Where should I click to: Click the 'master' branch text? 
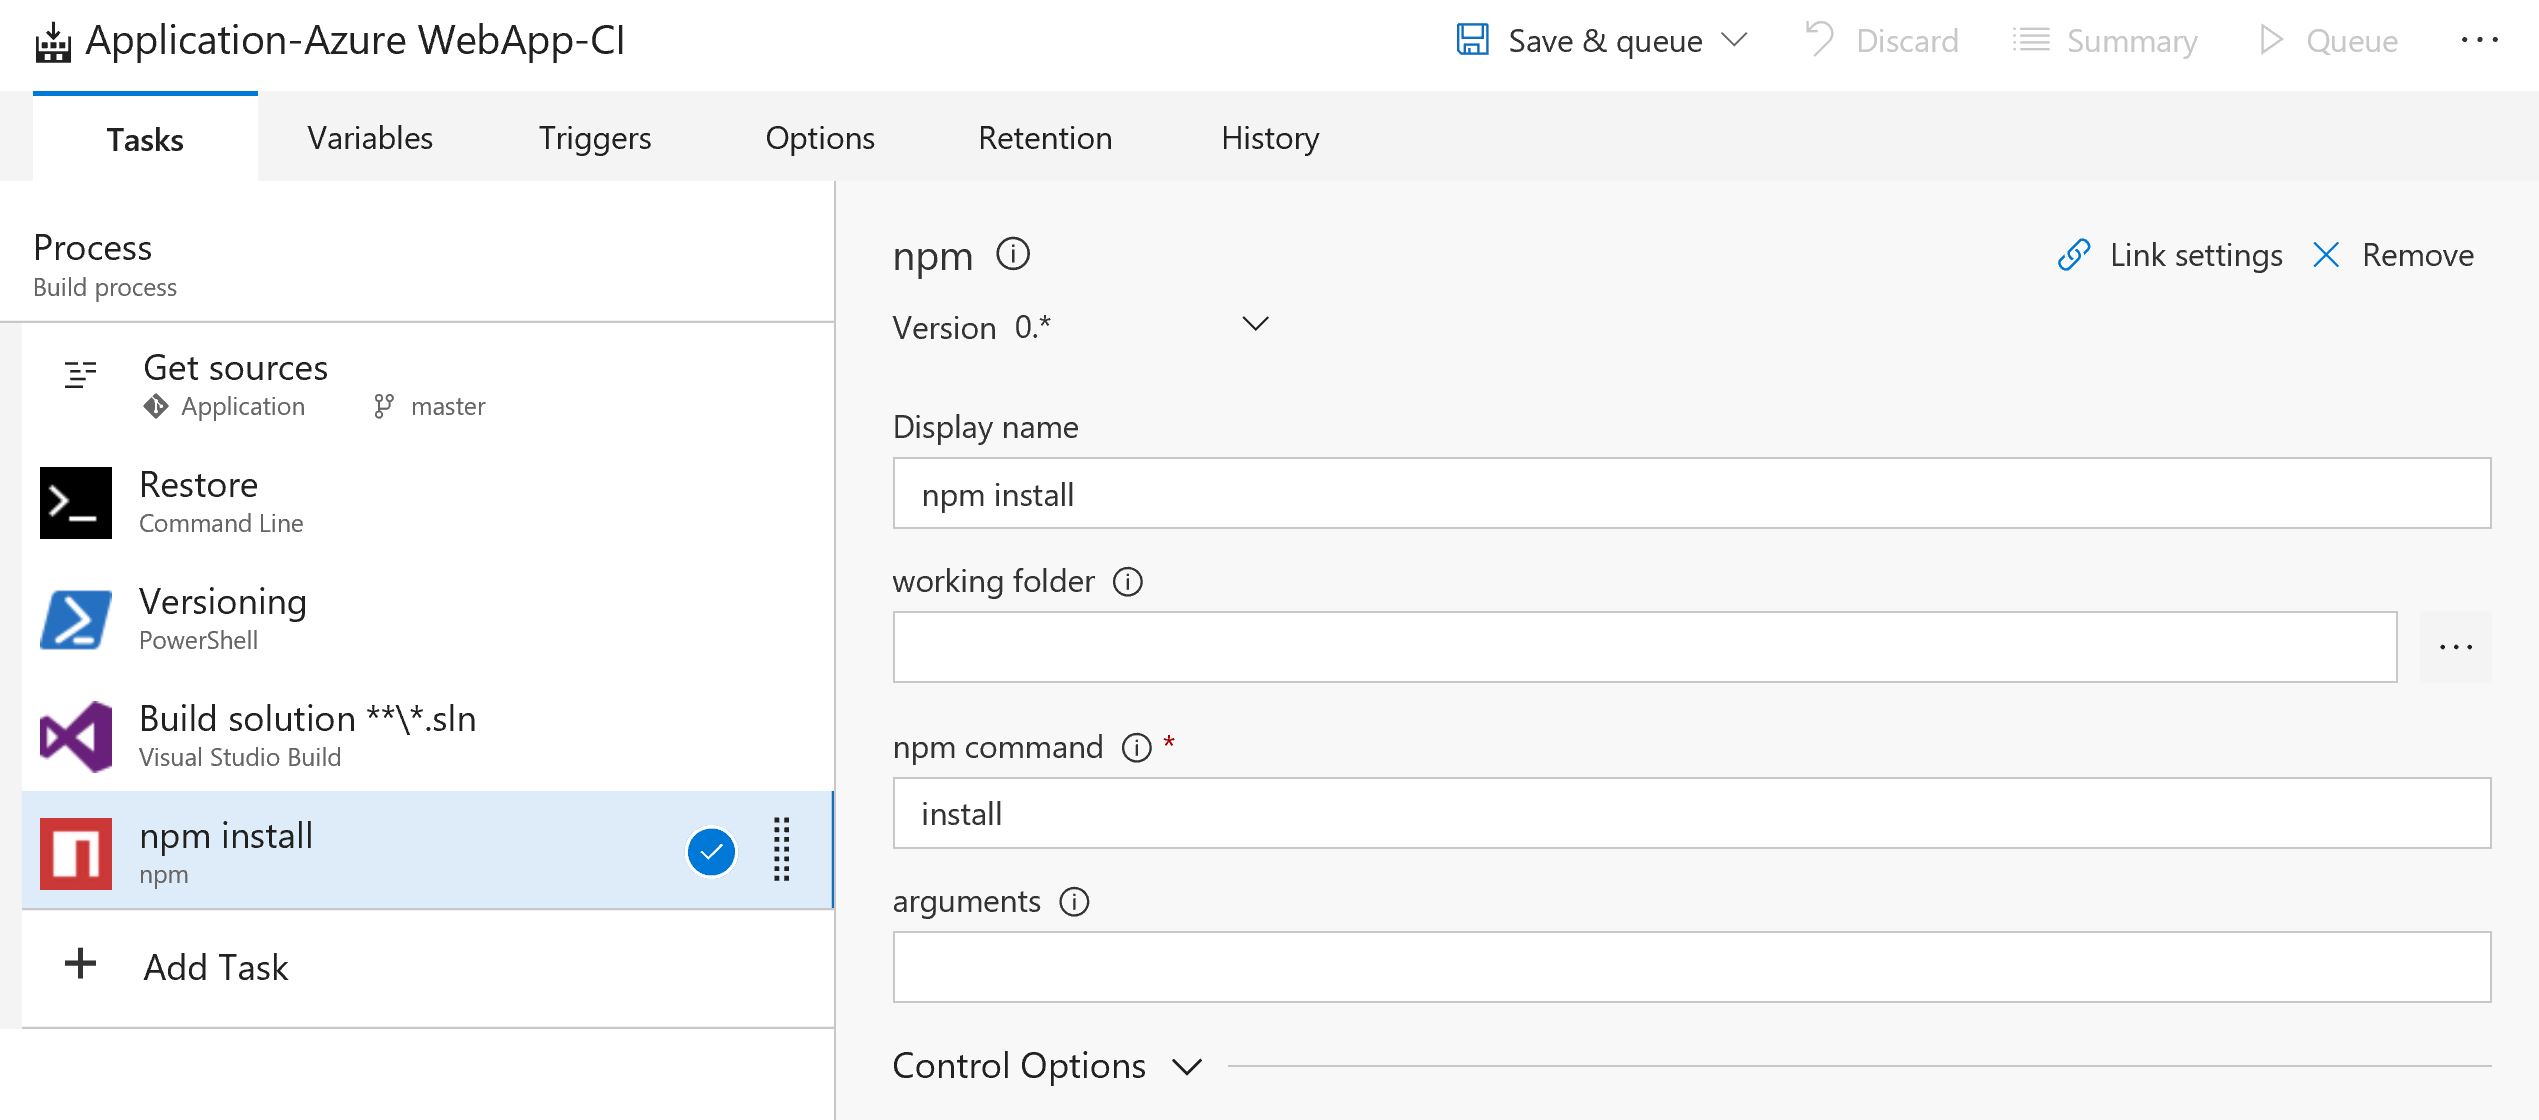point(448,406)
